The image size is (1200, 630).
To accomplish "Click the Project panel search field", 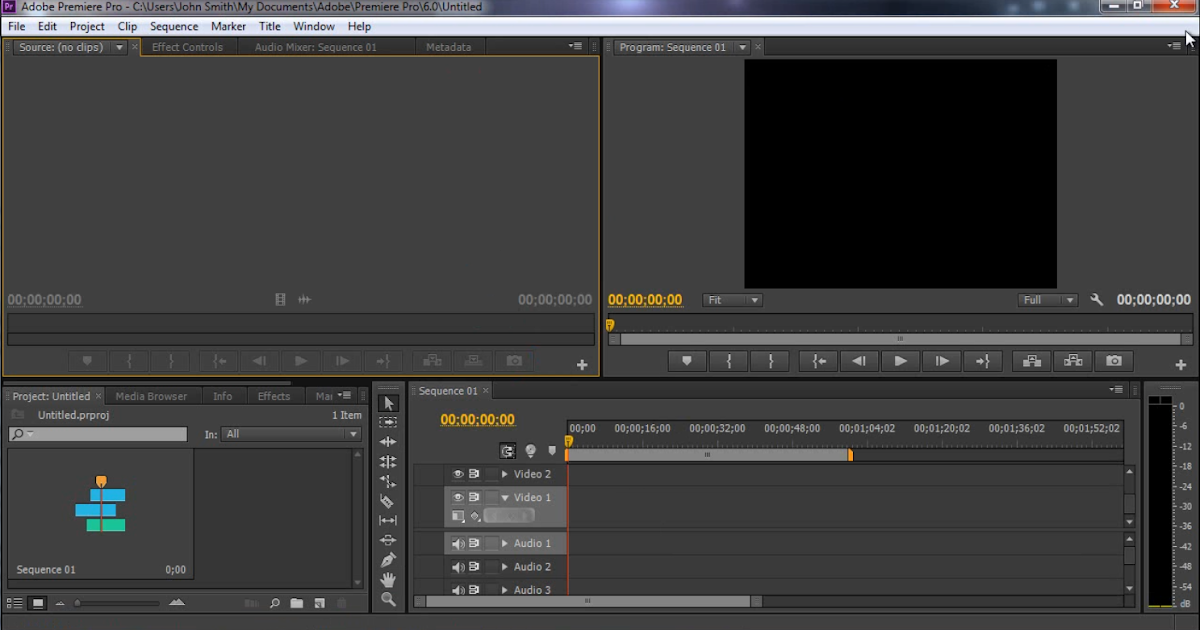I will pyautogui.click(x=97, y=434).
